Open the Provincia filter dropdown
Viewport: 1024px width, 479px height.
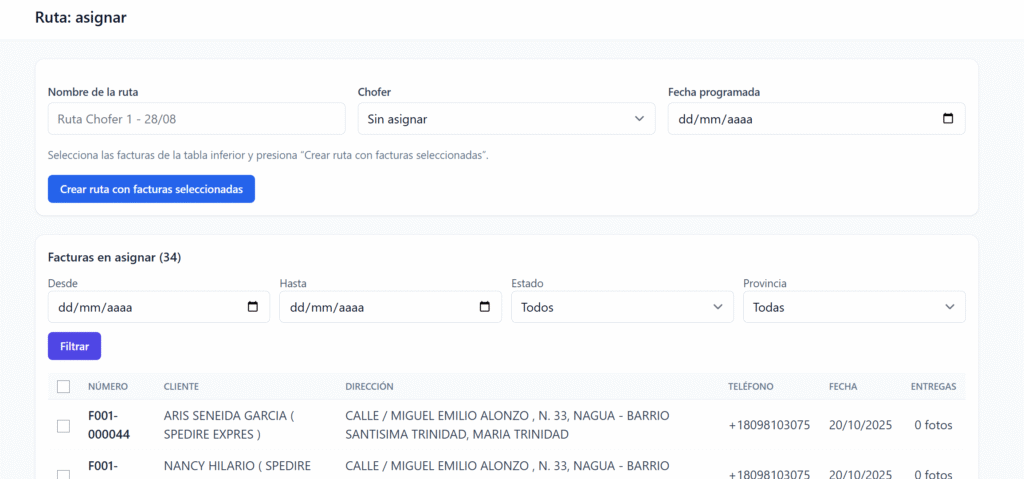(x=853, y=307)
